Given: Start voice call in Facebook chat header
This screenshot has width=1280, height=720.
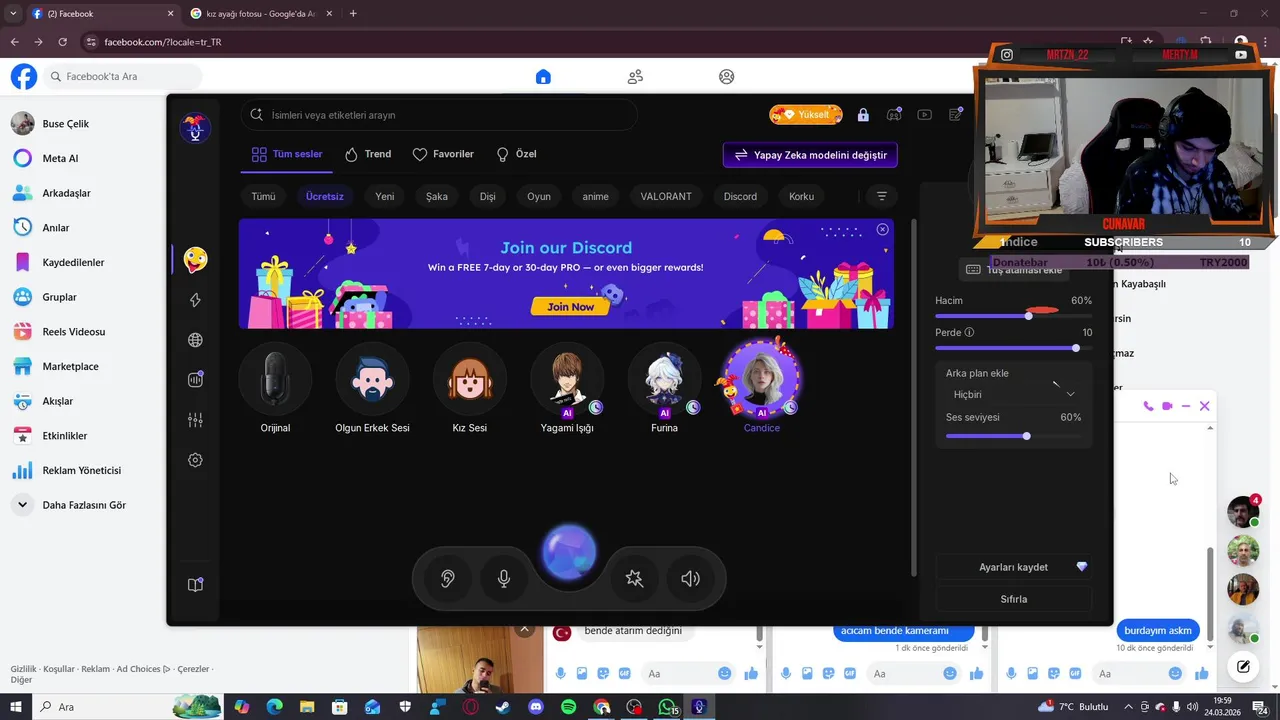Looking at the screenshot, I should click(x=1148, y=406).
